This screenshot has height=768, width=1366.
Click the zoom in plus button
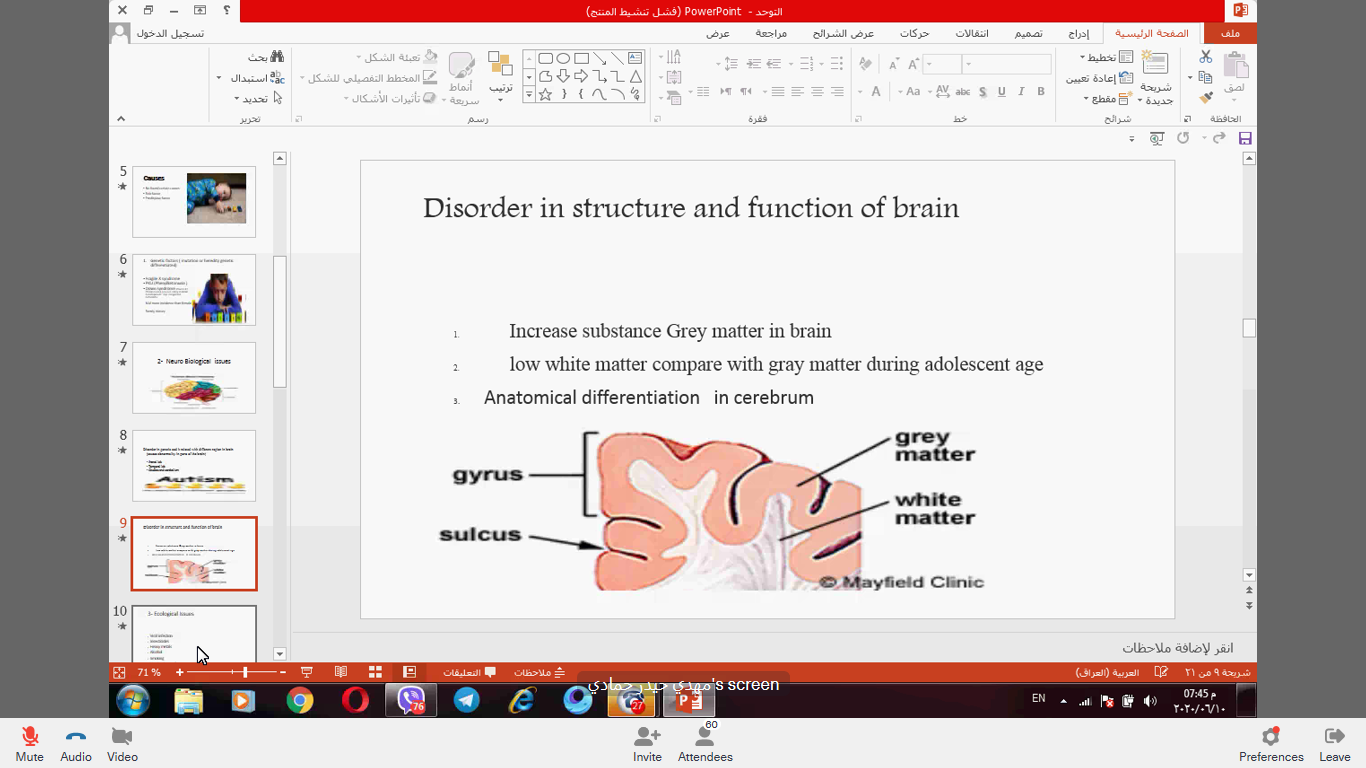179,673
